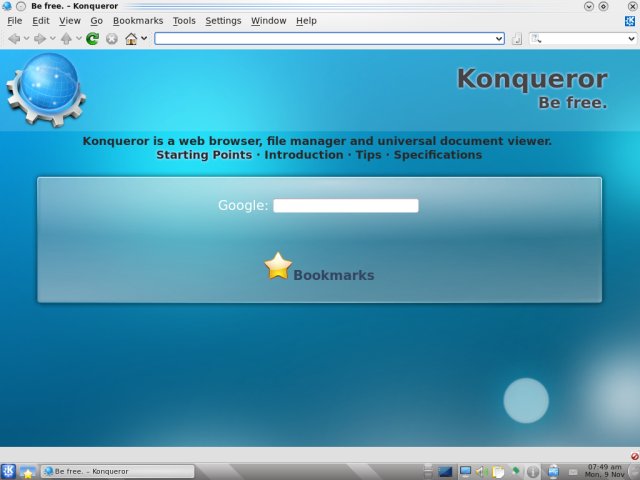Viewport: 640px width, 480px height.
Task: Click the Stop loading icon
Action: coord(112,39)
